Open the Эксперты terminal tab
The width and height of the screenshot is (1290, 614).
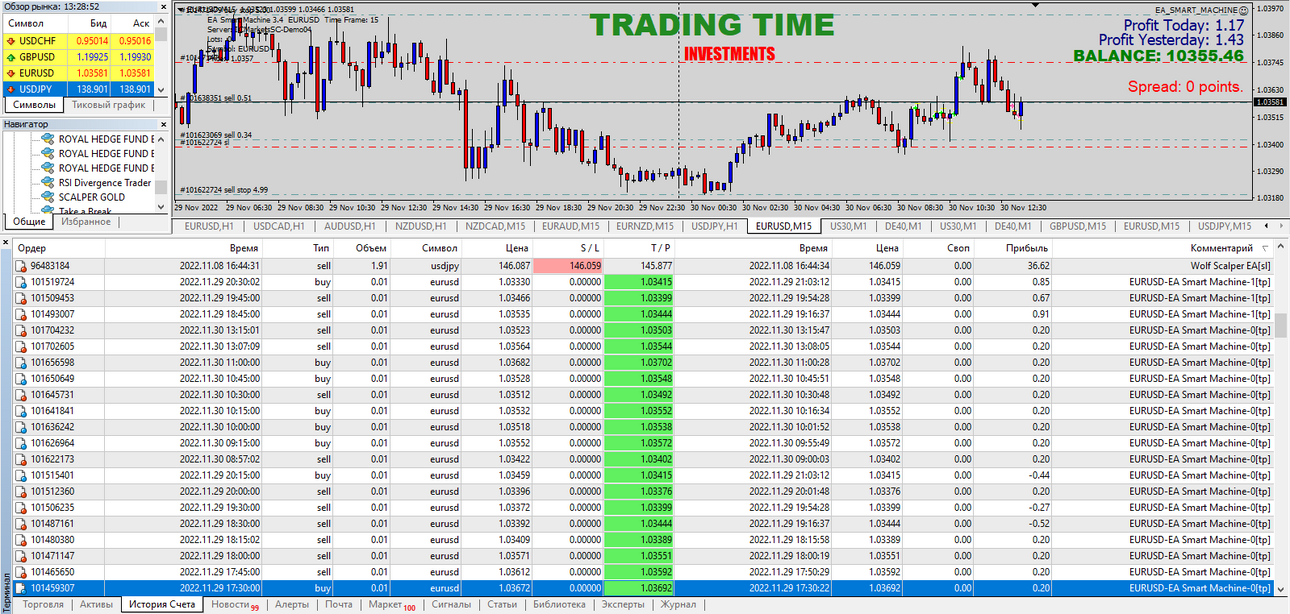pyautogui.click(x=623, y=604)
